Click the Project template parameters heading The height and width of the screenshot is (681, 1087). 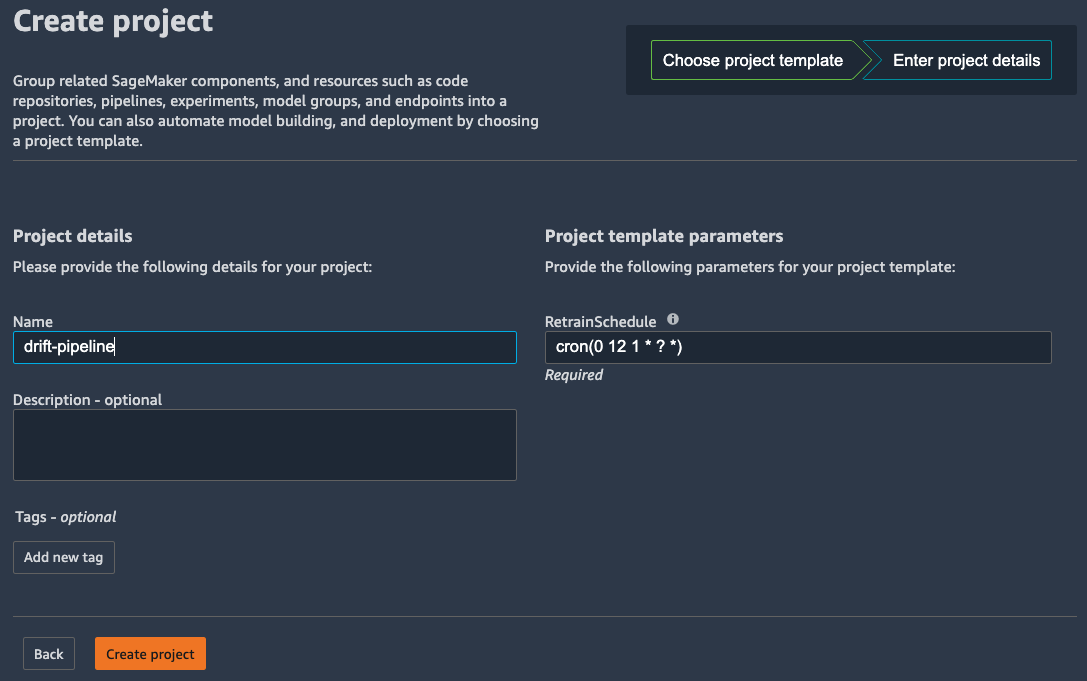click(664, 236)
